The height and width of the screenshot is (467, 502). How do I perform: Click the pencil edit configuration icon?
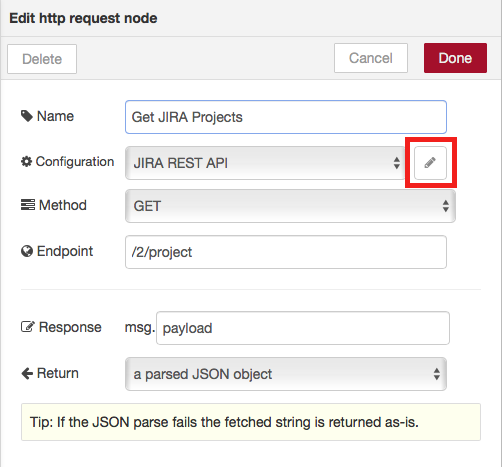tap(430, 163)
